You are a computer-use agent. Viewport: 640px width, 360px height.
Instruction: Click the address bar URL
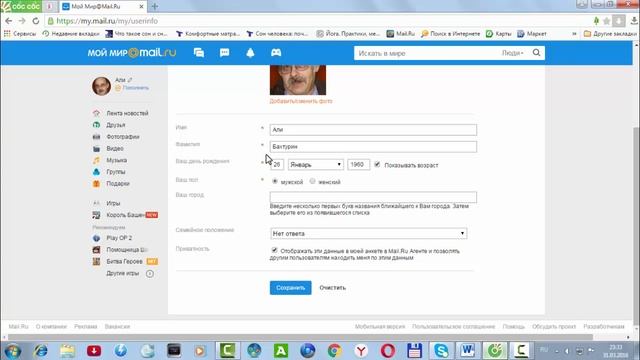tap(107, 21)
